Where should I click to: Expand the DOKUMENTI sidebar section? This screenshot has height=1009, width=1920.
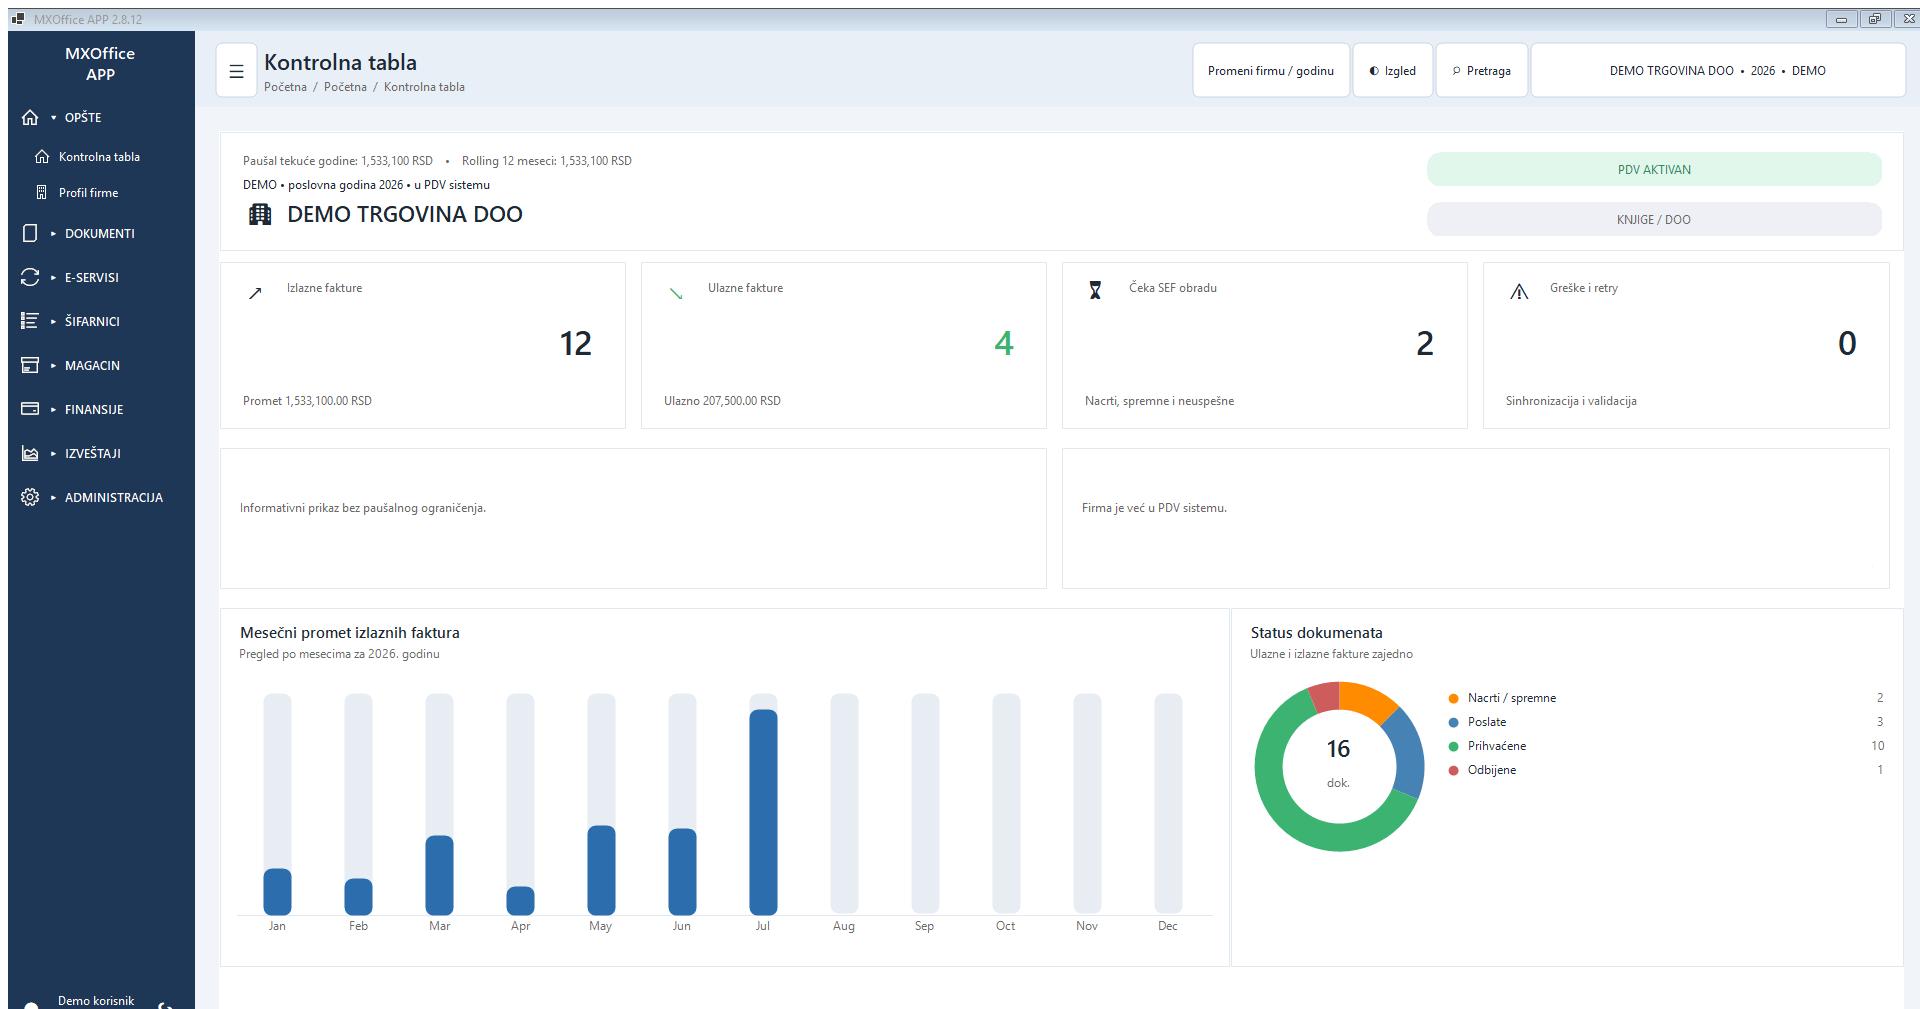click(x=100, y=233)
